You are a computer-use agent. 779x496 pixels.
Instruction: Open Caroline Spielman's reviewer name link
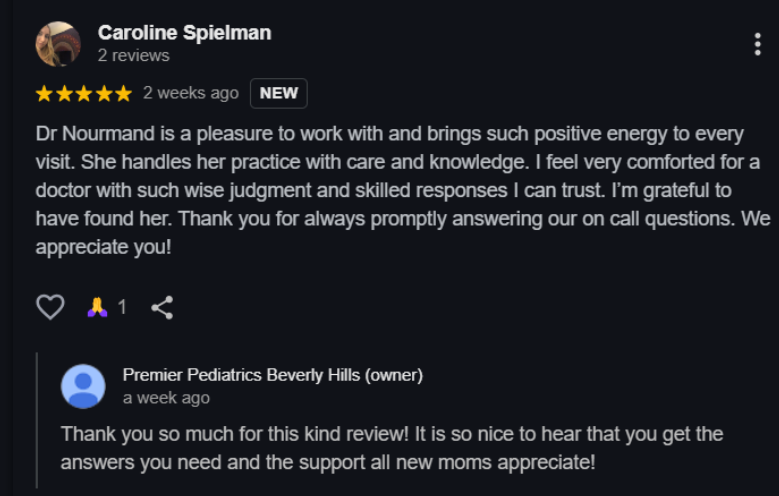coord(184,33)
